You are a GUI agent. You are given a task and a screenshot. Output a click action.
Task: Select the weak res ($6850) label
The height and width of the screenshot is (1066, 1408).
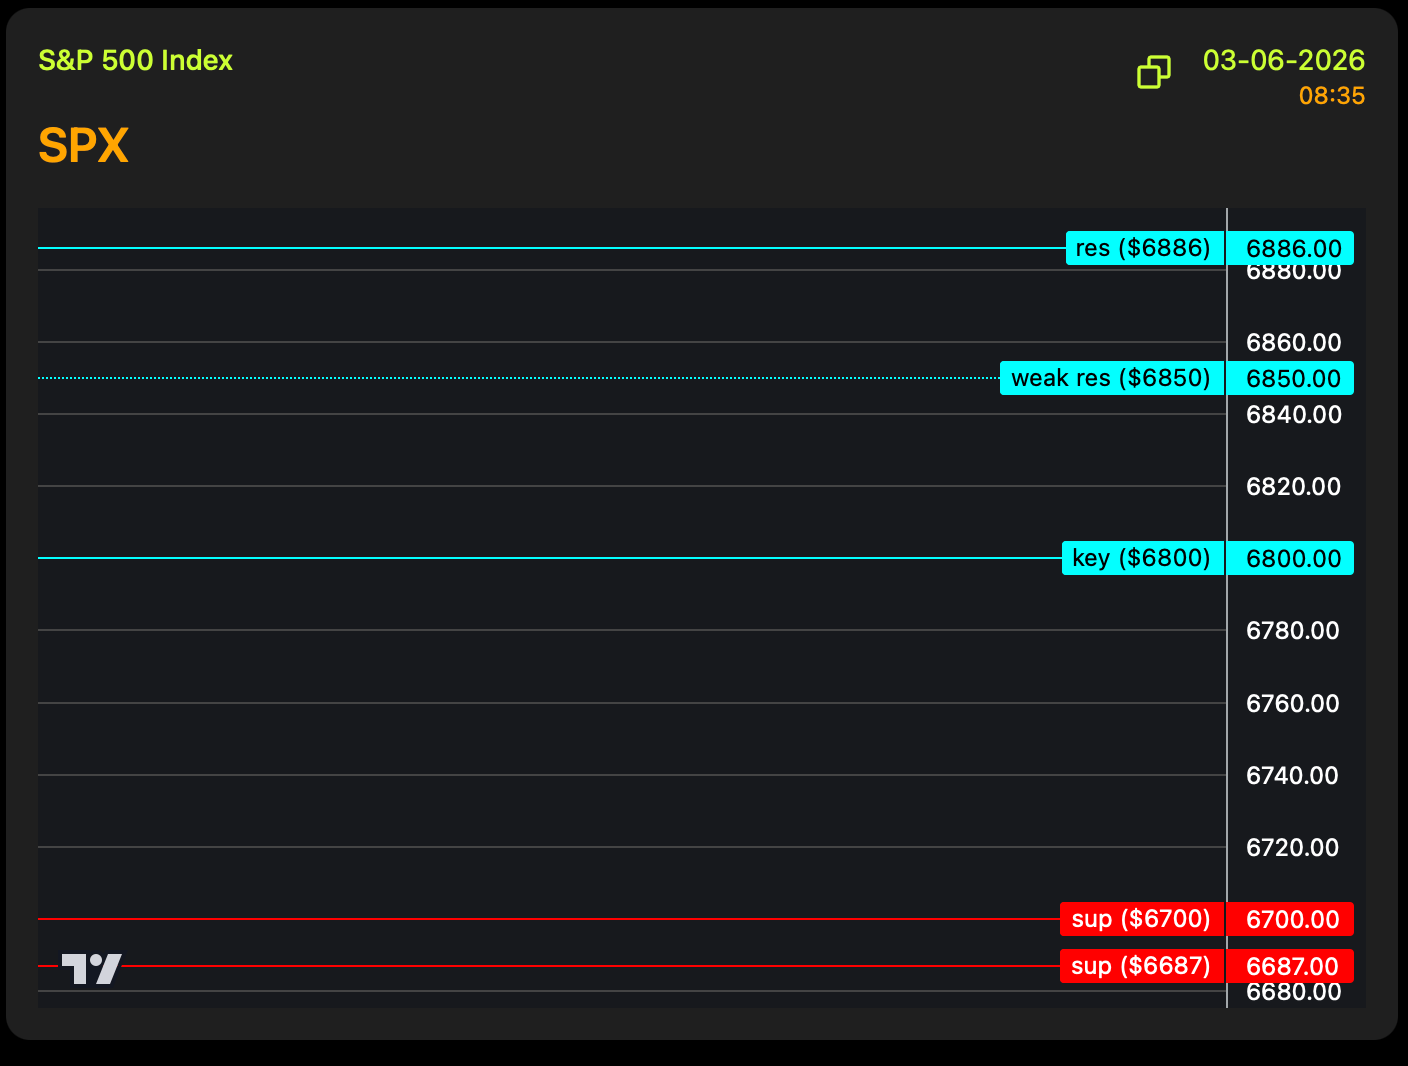coord(1111,378)
